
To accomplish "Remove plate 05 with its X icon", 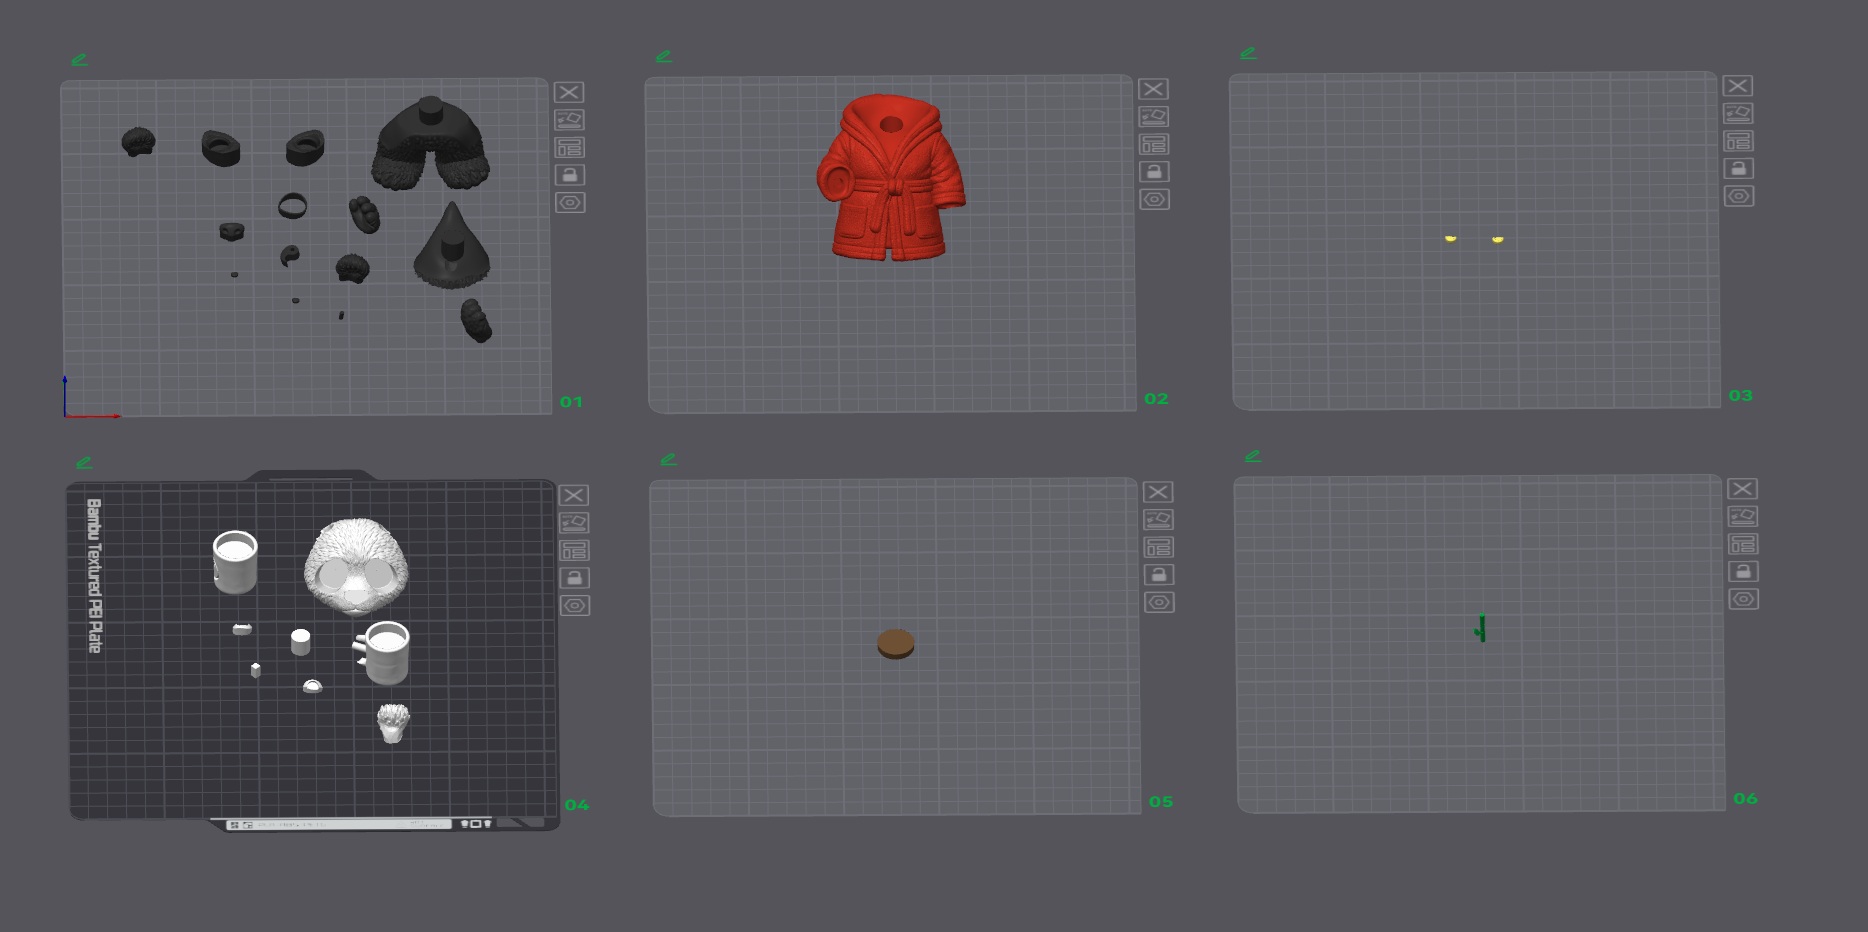I will tap(1158, 492).
